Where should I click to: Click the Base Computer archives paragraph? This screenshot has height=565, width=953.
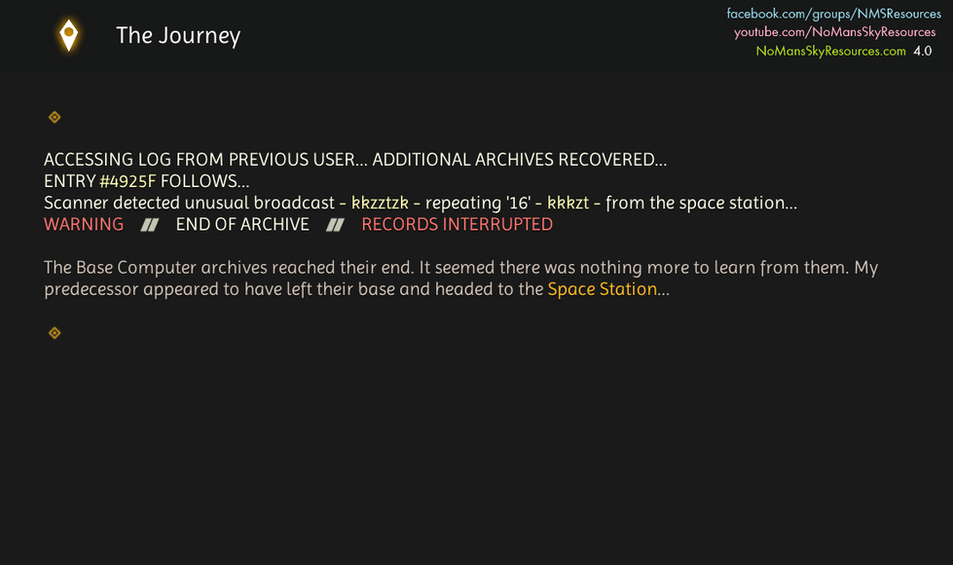[x=461, y=278]
